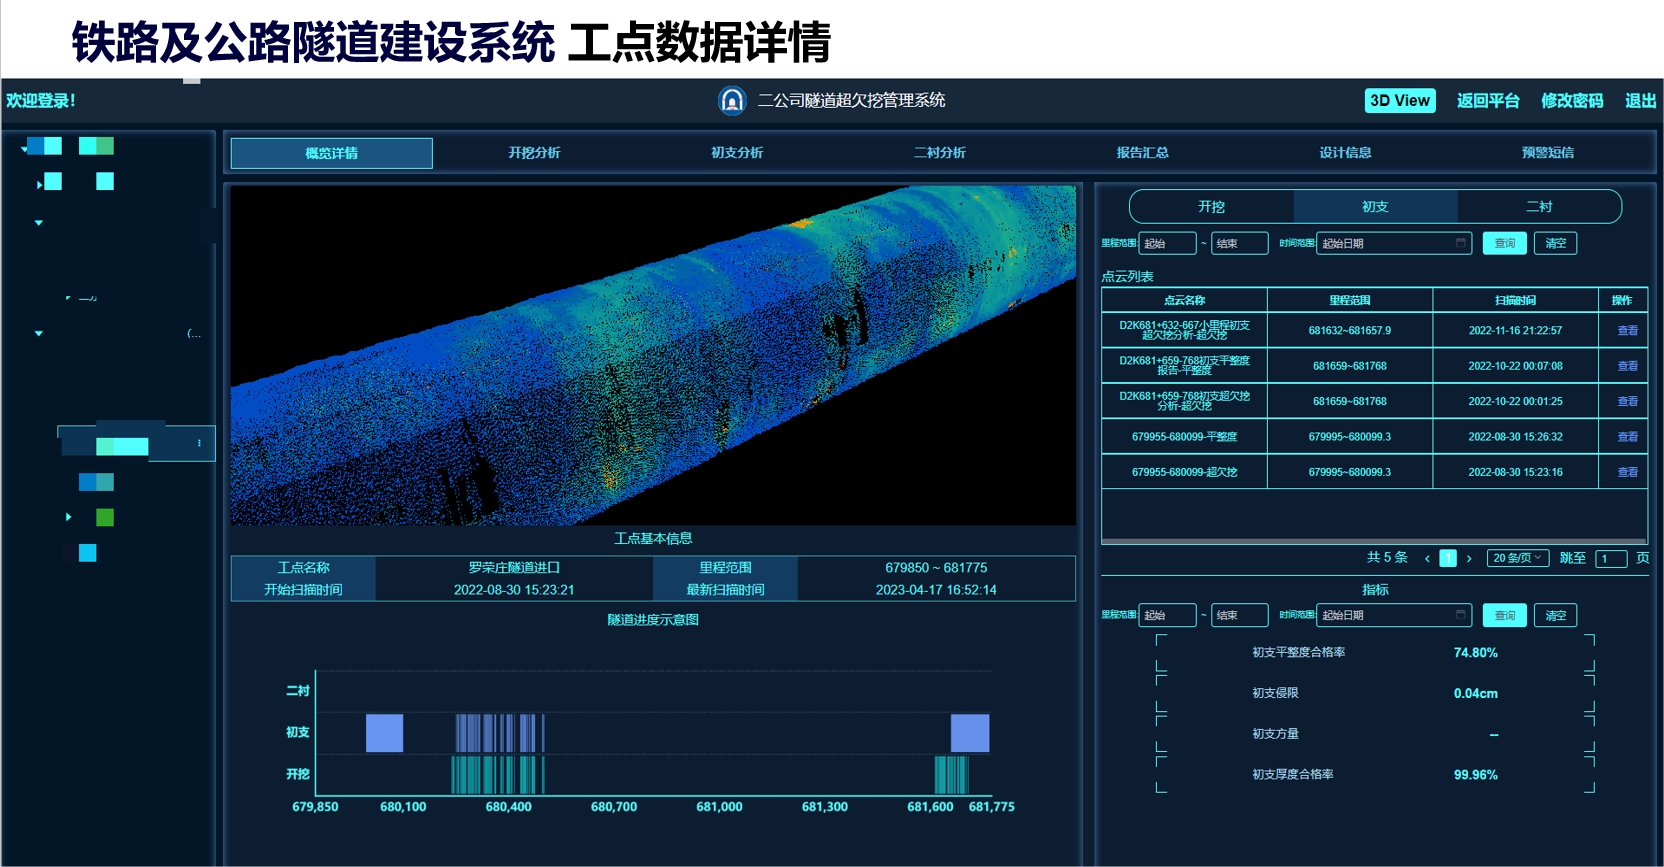The width and height of the screenshot is (1664, 867).
Task: Select the 二衬 segment toggle
Action: [1538, 207]
